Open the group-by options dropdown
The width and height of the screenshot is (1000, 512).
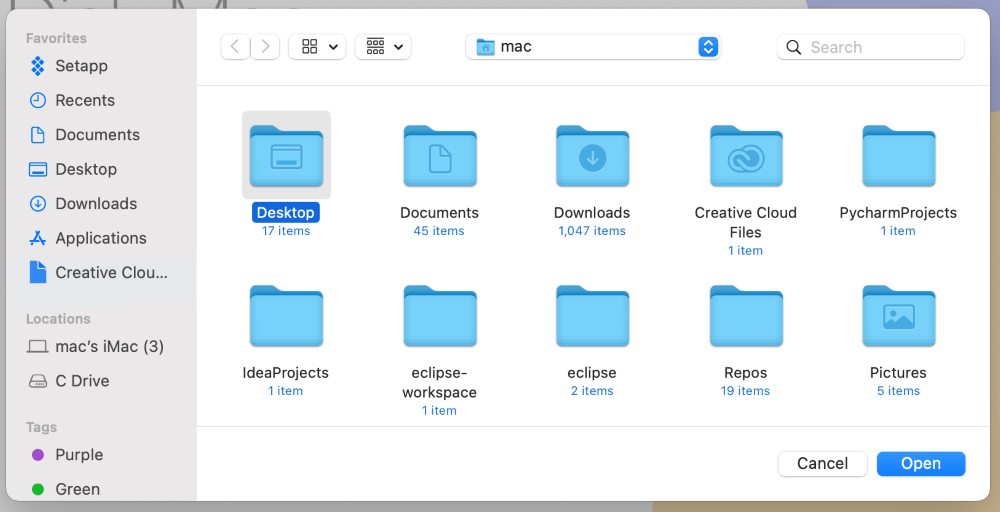click(x=383, y=47)
